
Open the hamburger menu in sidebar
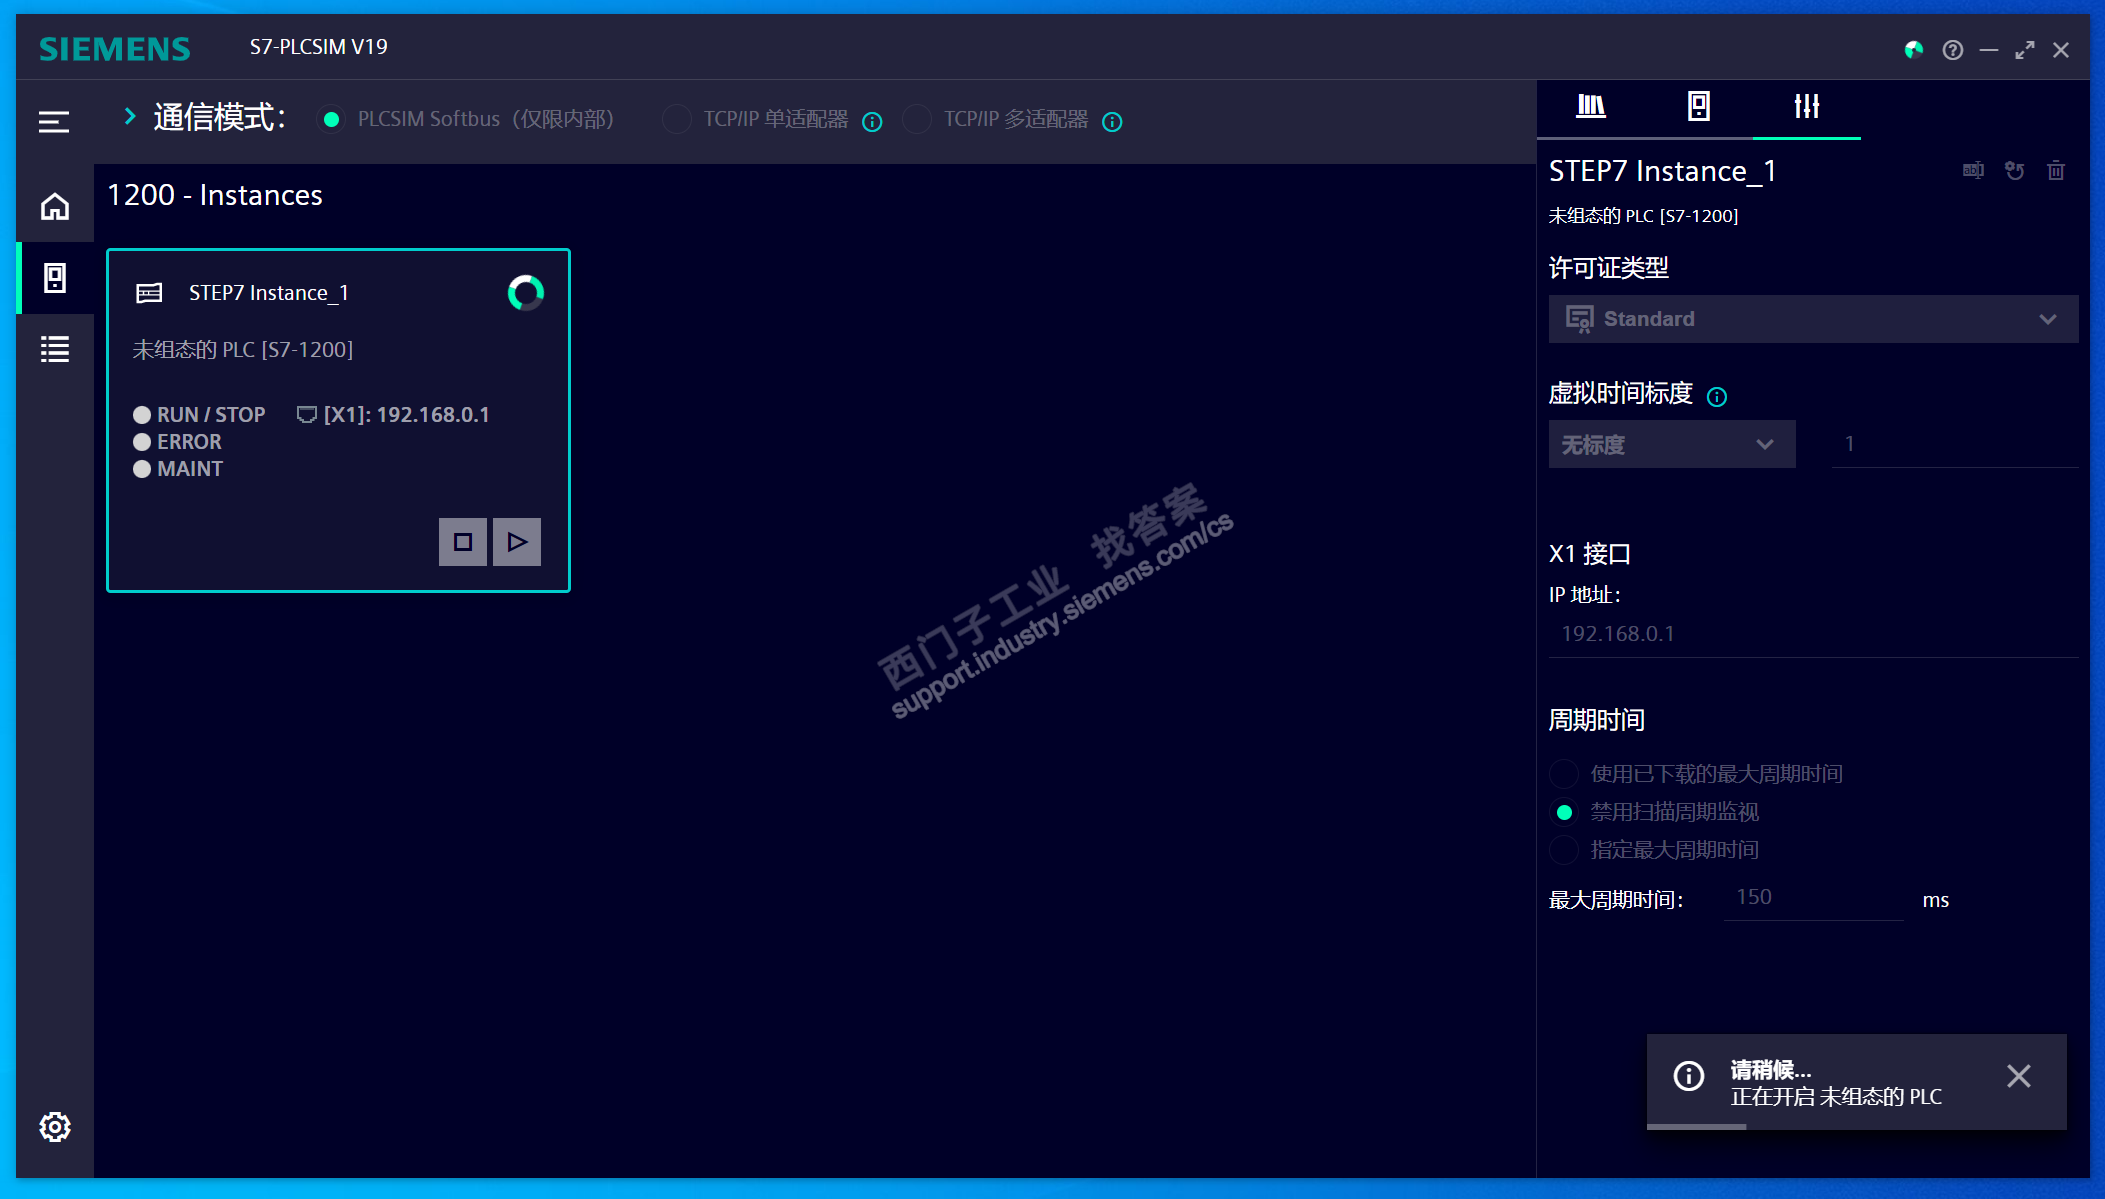54,122
